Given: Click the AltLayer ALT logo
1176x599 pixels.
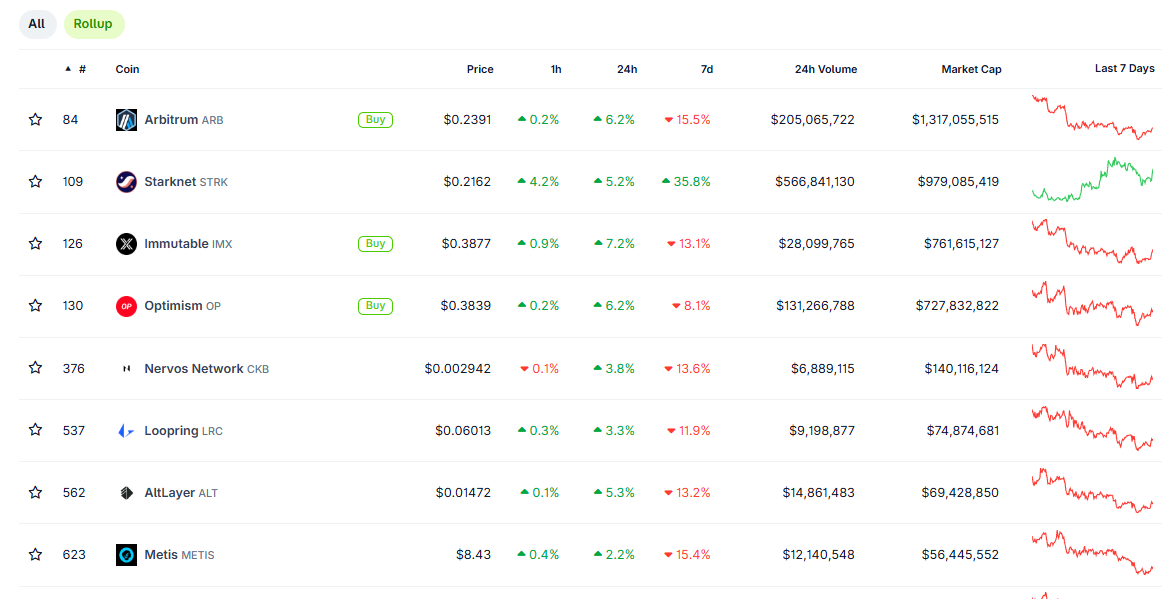Looking at the screenshot, I should (126, 491).
